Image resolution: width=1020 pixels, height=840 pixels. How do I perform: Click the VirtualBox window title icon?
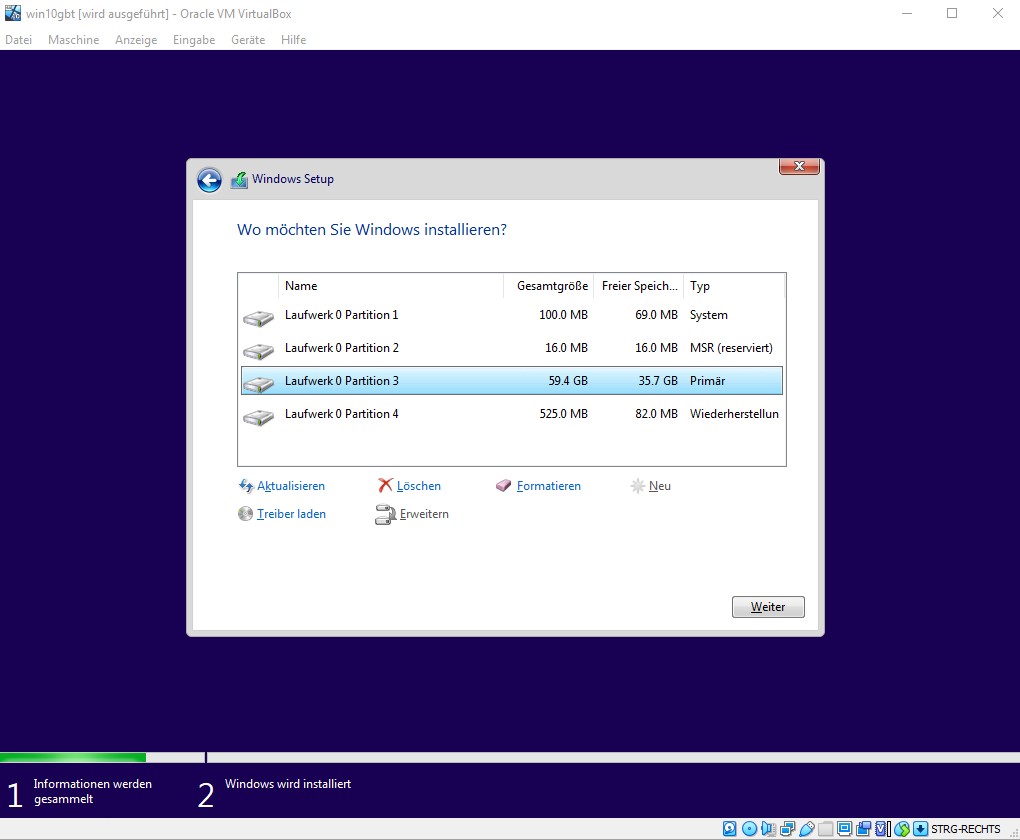[x=12, y=13]
